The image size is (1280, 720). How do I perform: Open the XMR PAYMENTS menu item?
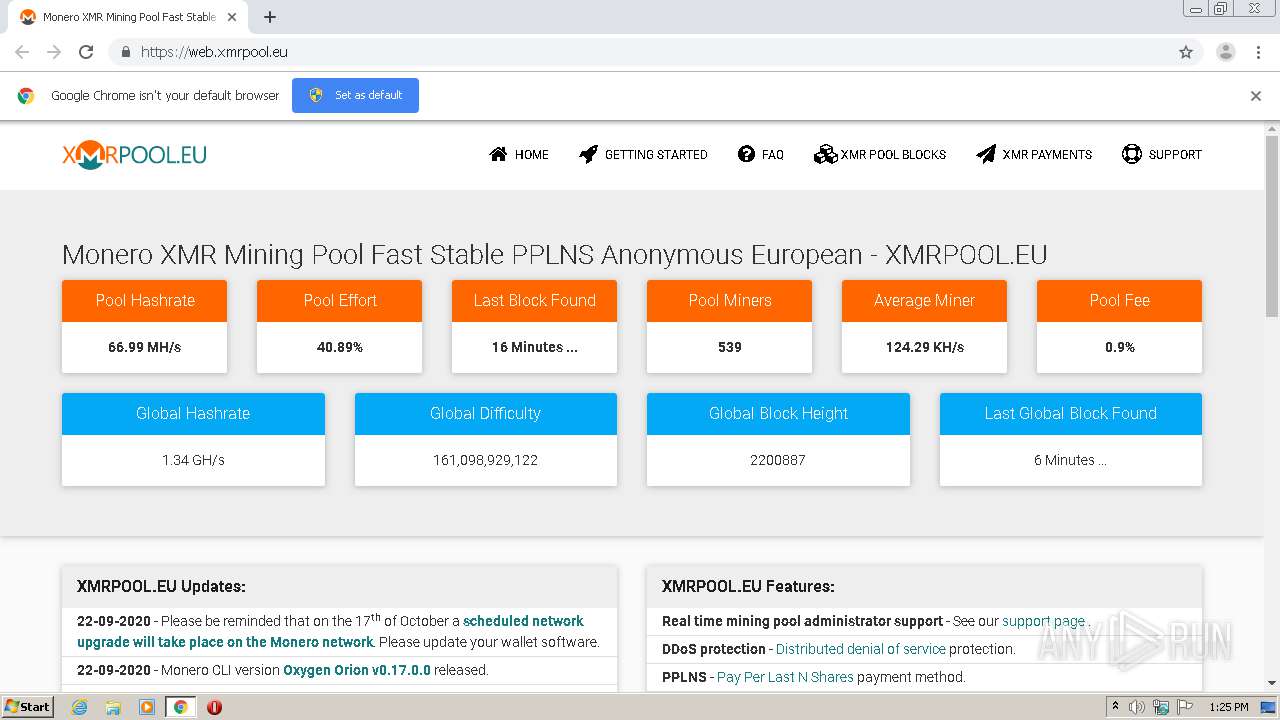click(1034, 154)
